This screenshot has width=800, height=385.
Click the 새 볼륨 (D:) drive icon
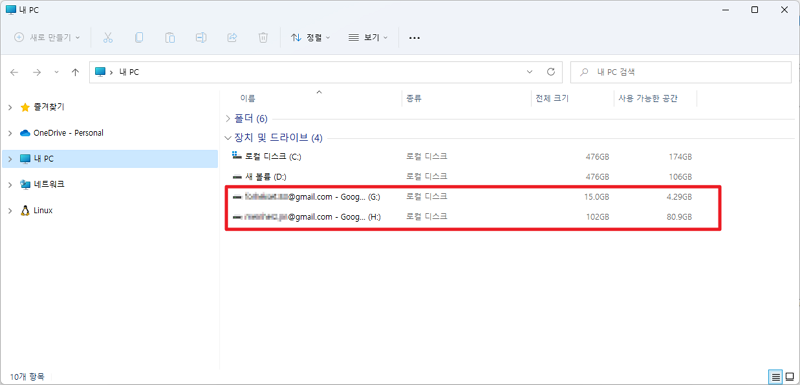[x=236, y=177]
